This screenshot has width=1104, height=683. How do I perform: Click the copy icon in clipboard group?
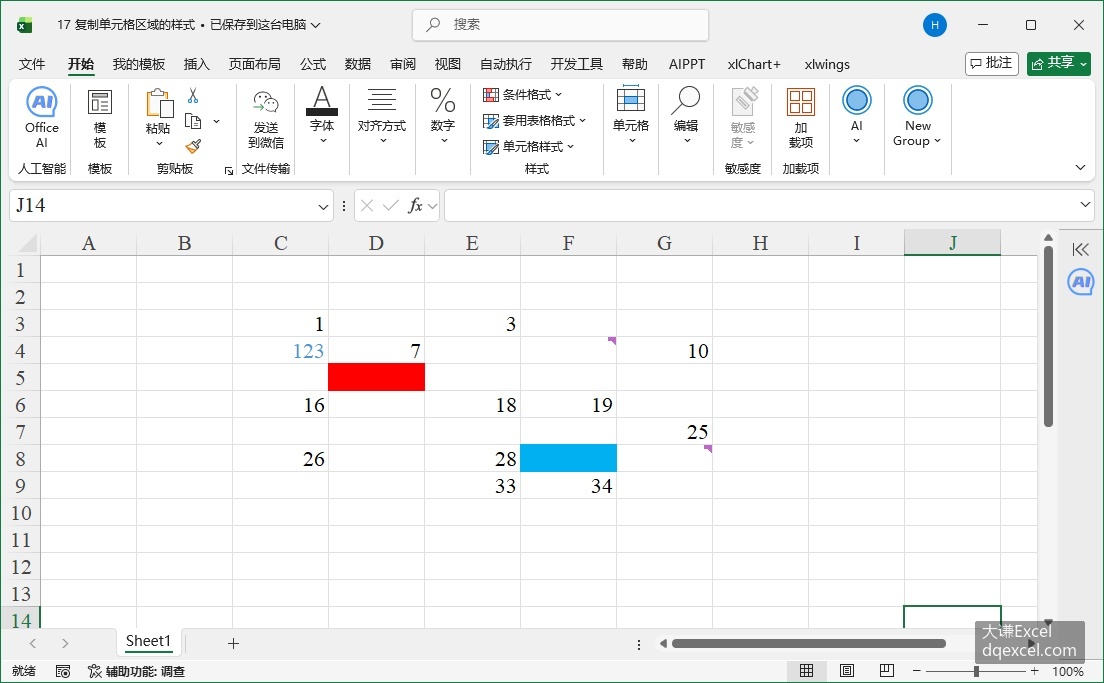point(193,121)
